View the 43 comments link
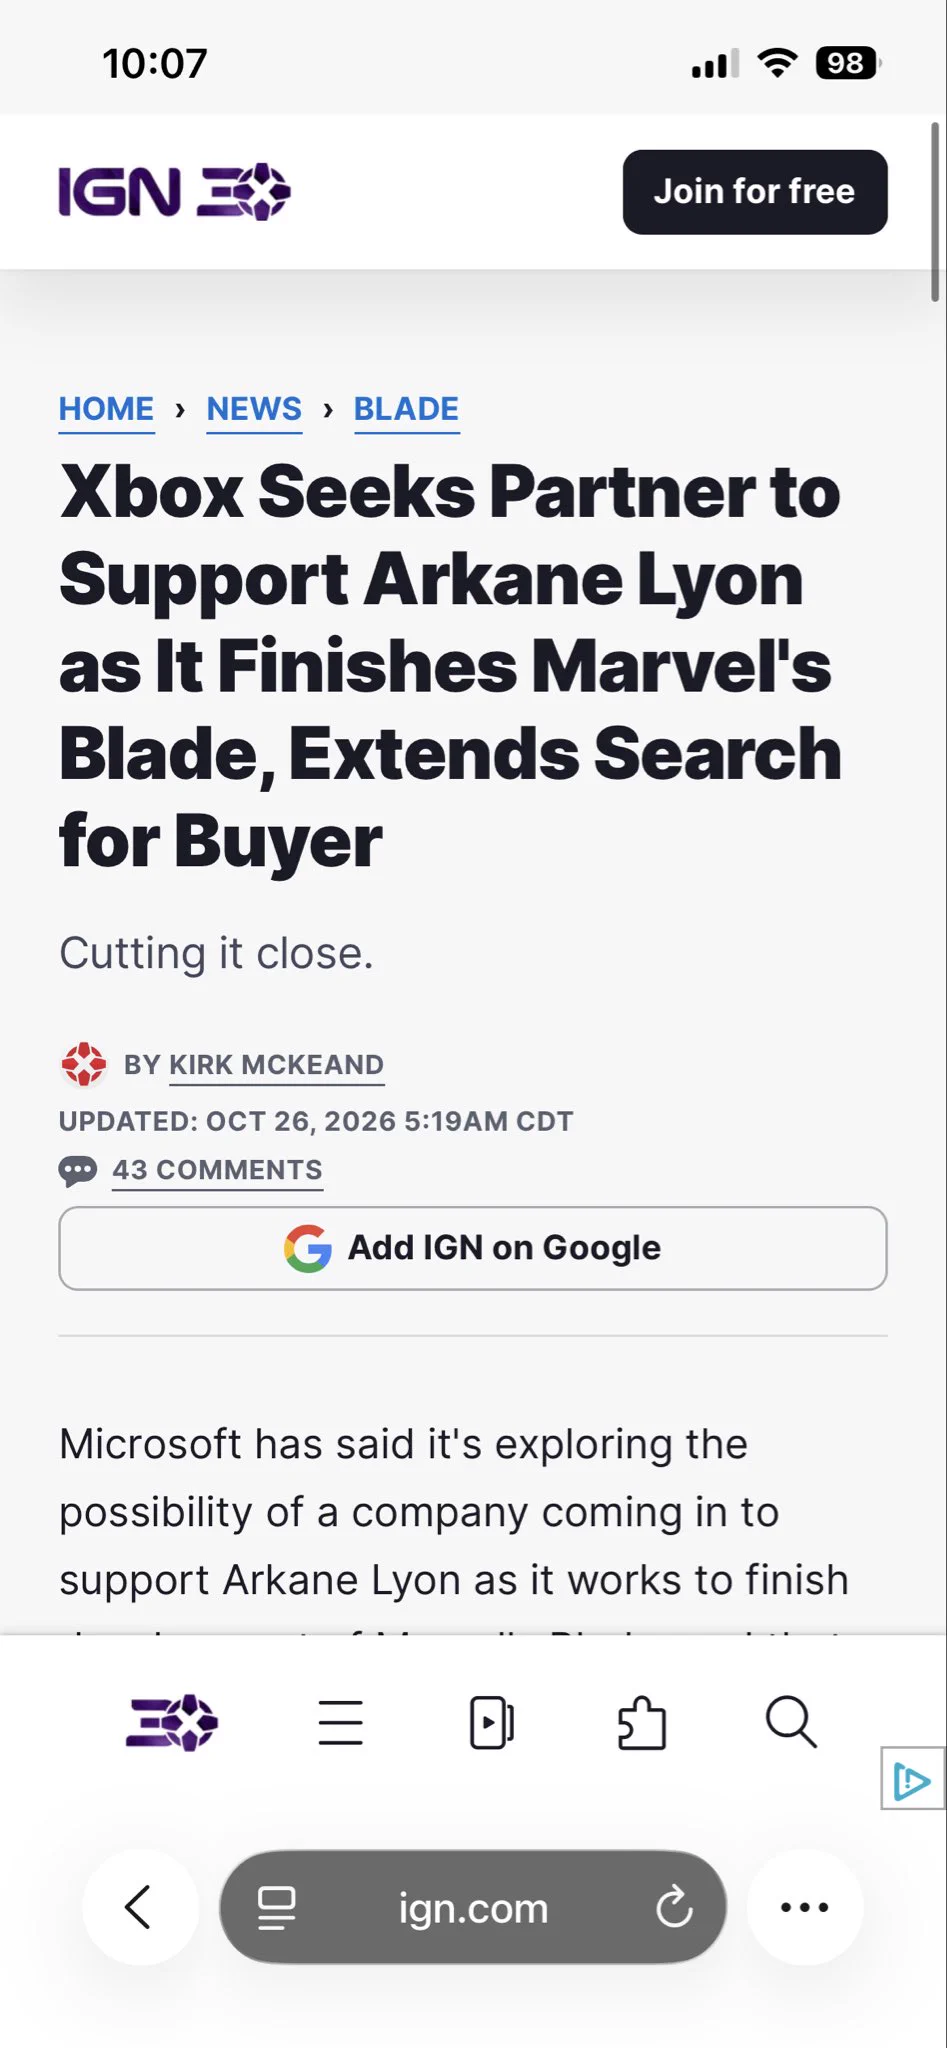The image size is (947, 2048). (x=217, y=1169)
